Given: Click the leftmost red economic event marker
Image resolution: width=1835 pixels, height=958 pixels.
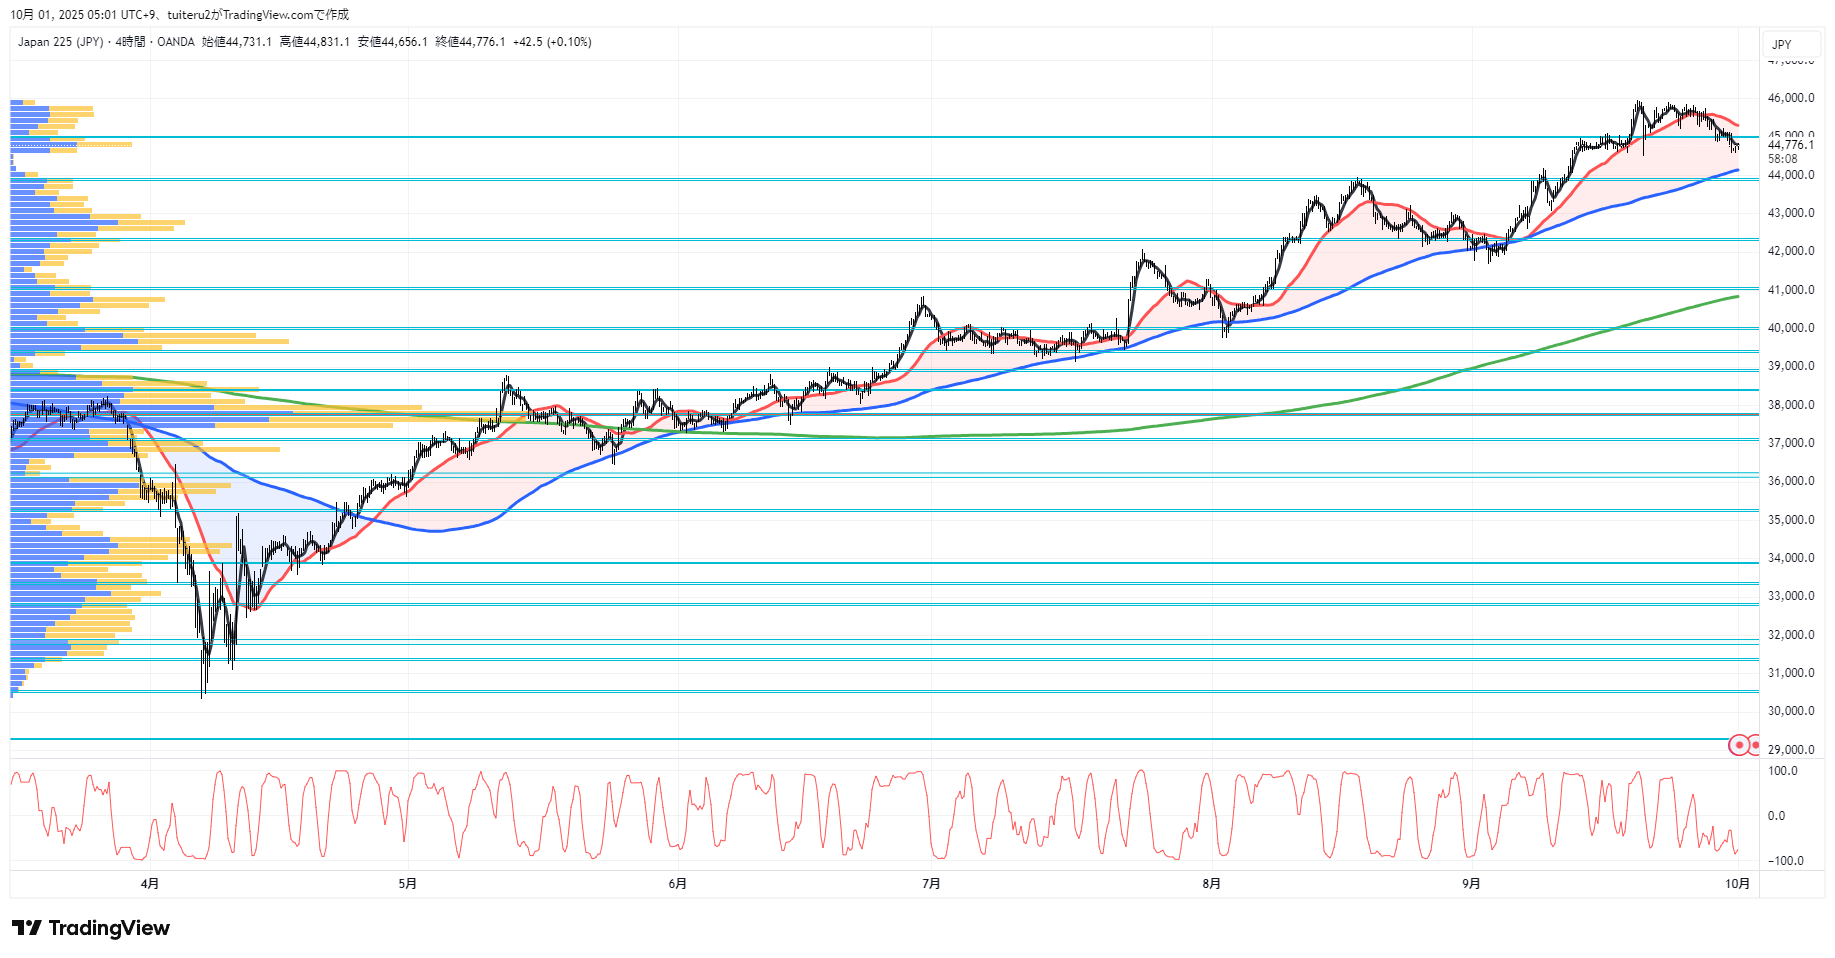Looking at the screenshot, I should click(x=1739, y=745).
